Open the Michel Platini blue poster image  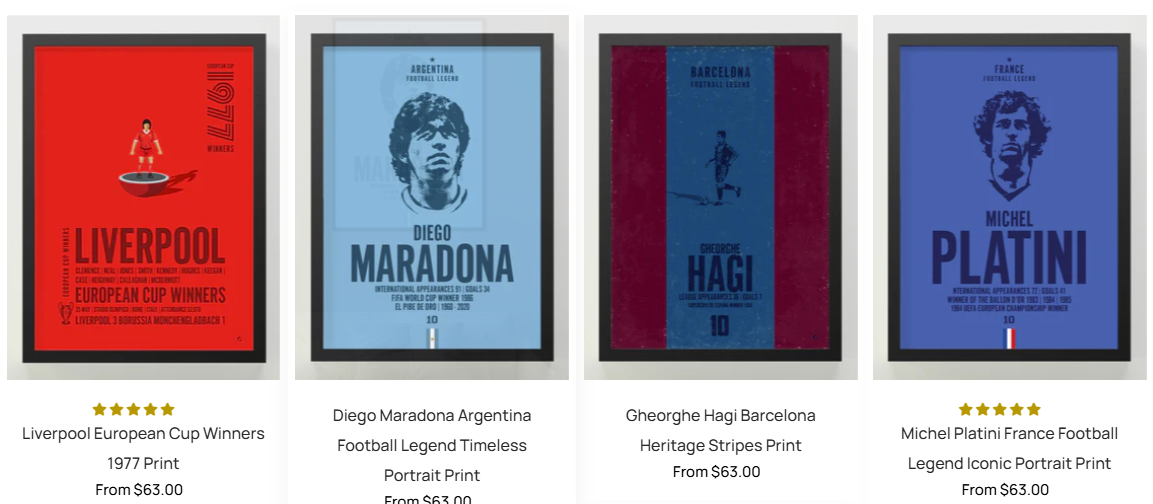point(1010,197)
